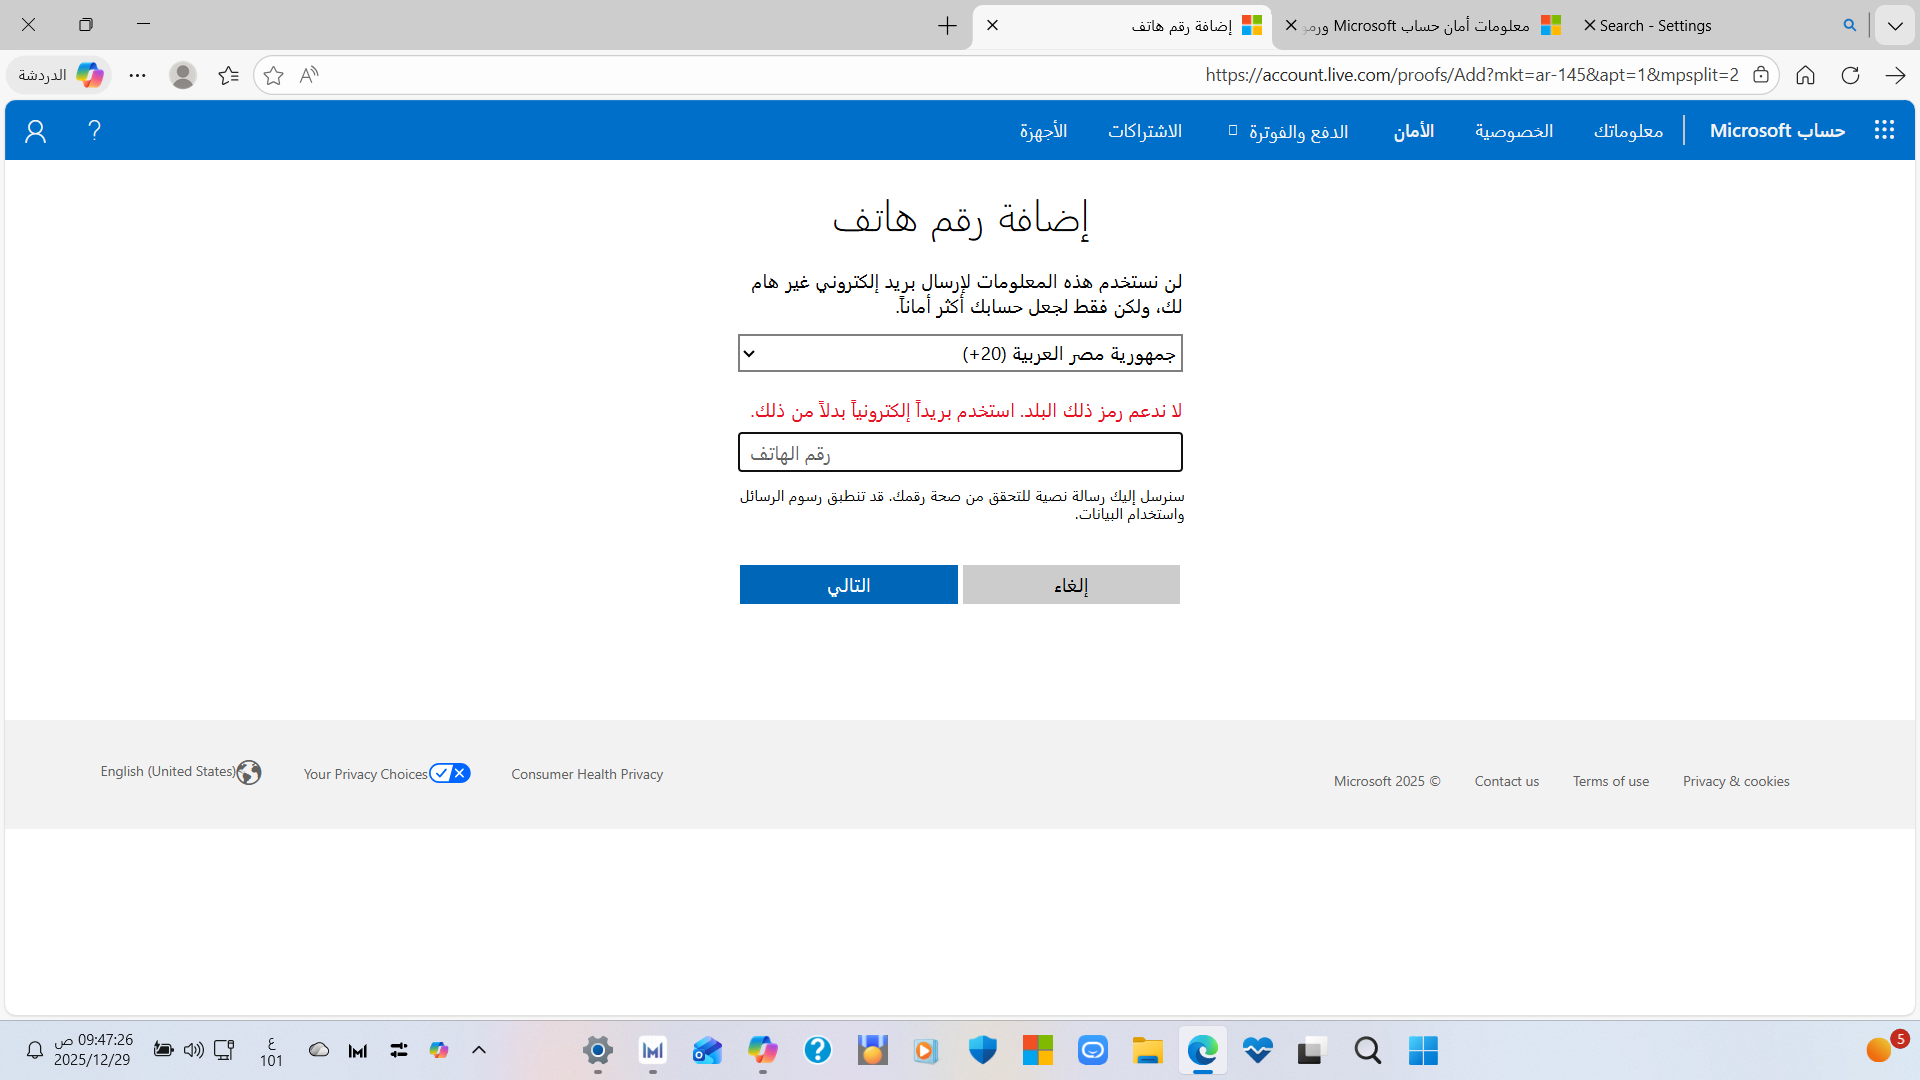The image size is (1920, 1080).
Task: Open the Terms of use link
Action: coord(1611,781)
